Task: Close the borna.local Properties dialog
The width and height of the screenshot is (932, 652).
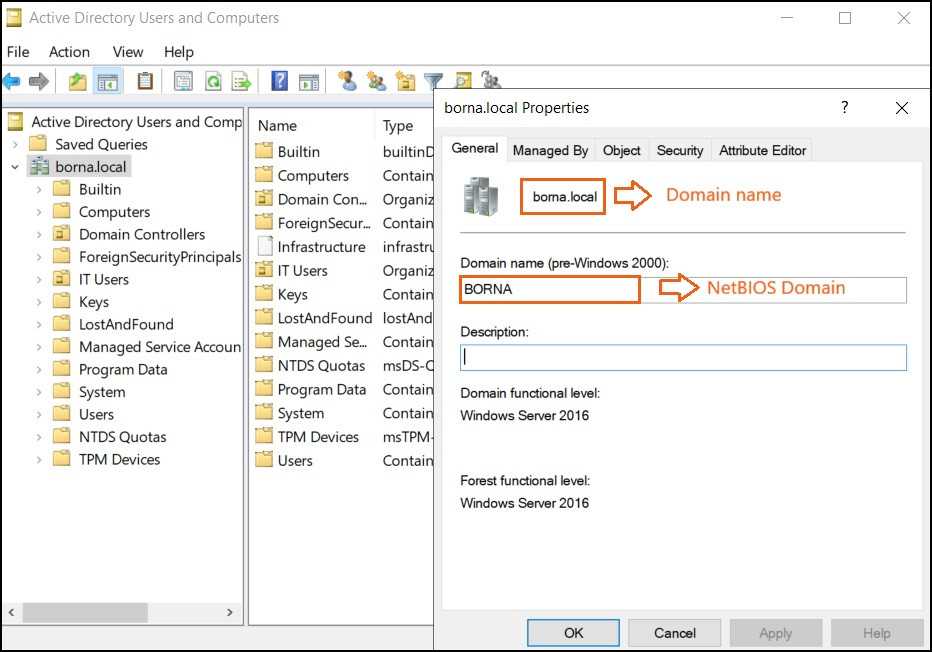Action: (x=902, y=108)
